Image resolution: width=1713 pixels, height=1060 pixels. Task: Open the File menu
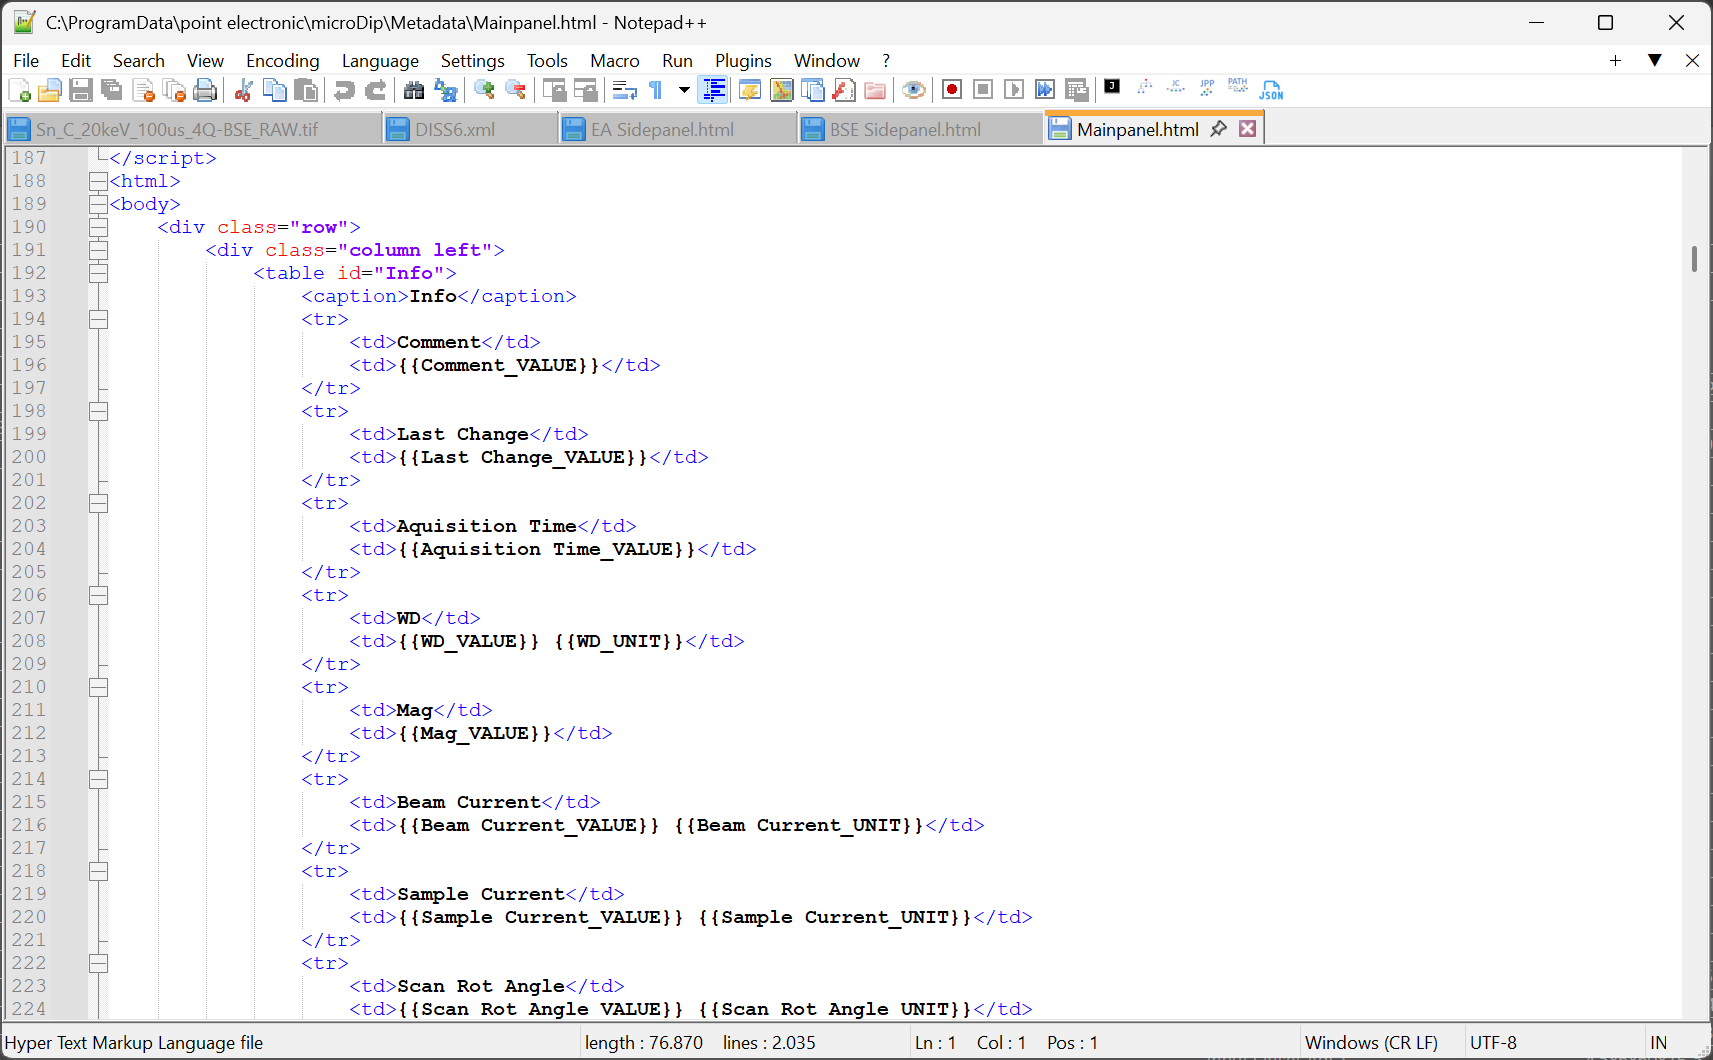point(26,61)
